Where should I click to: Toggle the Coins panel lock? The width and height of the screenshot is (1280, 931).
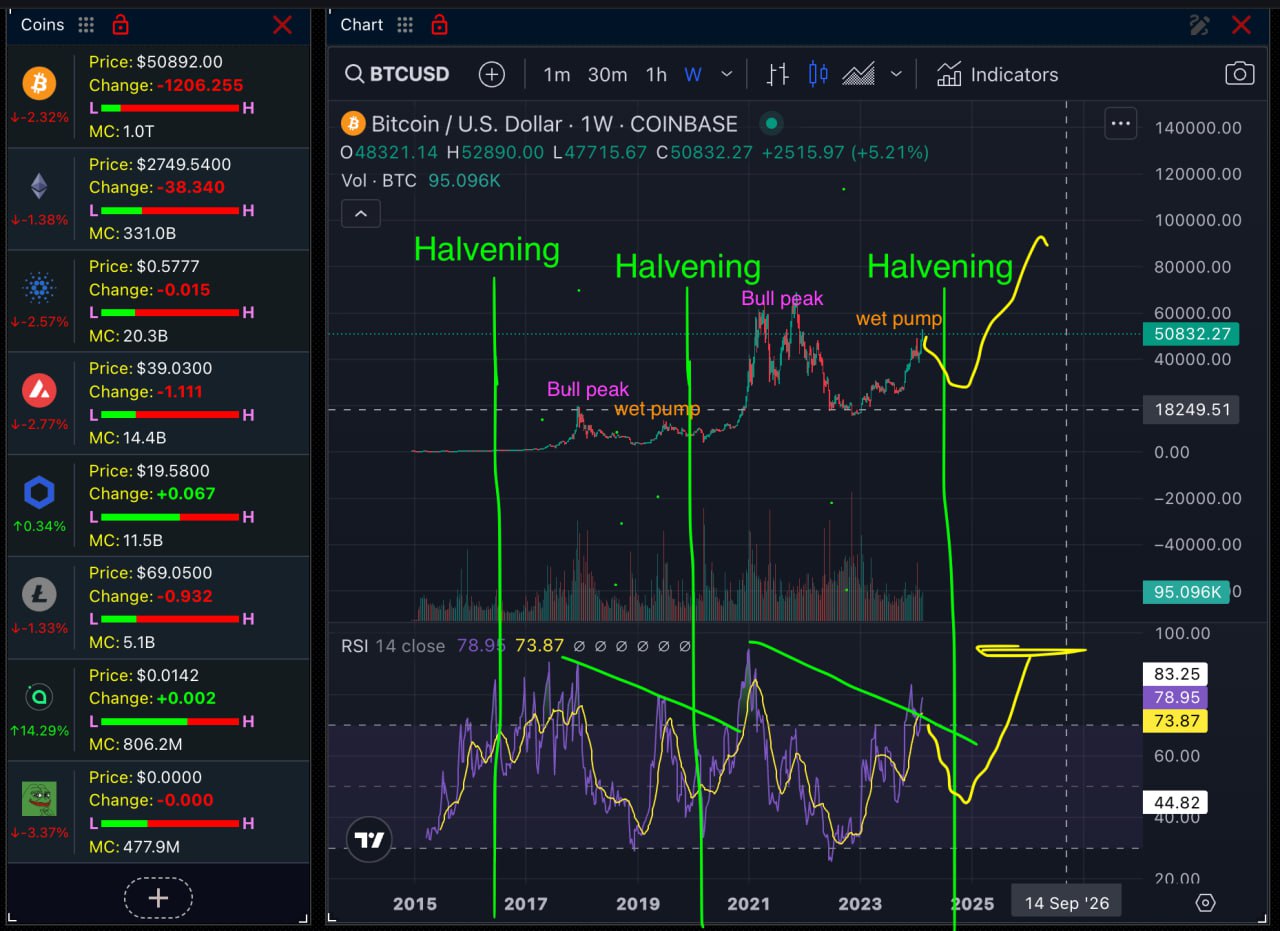[120, 25]
